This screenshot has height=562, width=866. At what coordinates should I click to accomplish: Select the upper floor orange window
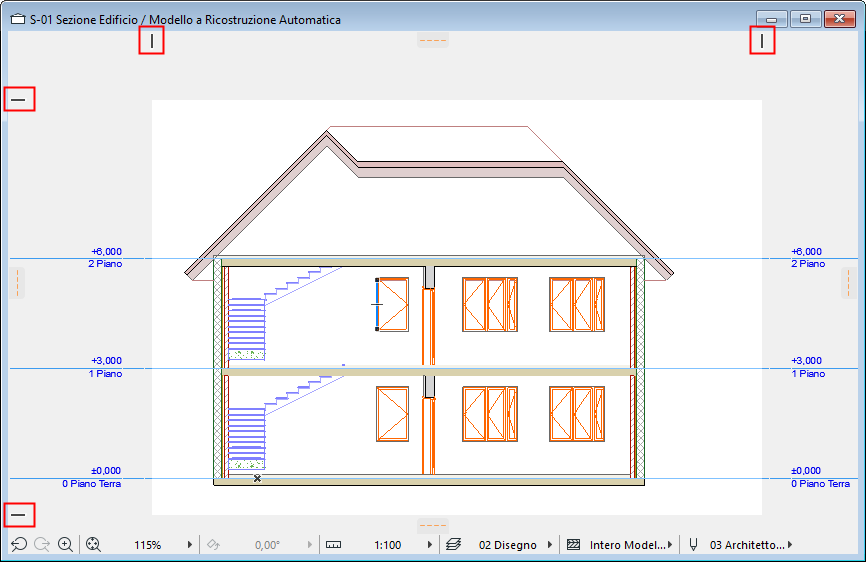392,304
